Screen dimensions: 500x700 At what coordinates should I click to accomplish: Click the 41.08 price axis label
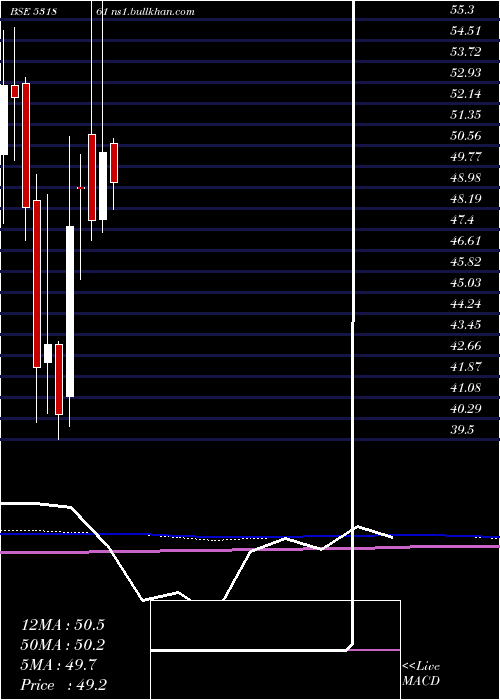click(x=465, y=388)
